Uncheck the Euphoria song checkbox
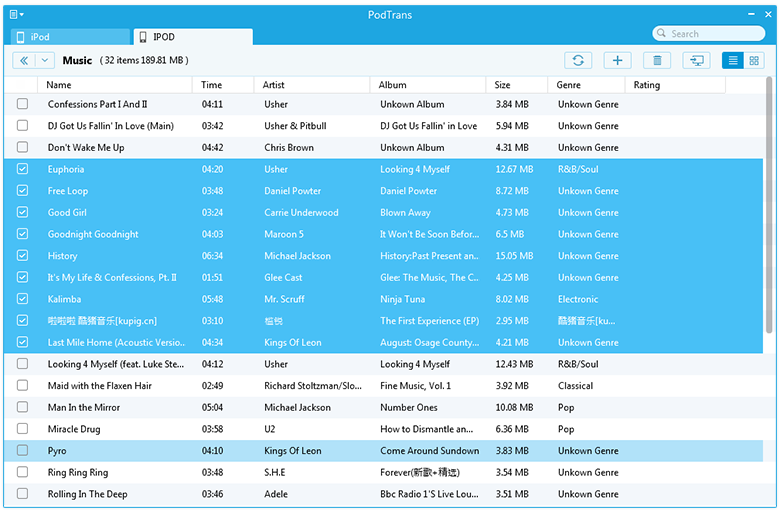The width and height of the screenshot is (780, 512). 22,169
